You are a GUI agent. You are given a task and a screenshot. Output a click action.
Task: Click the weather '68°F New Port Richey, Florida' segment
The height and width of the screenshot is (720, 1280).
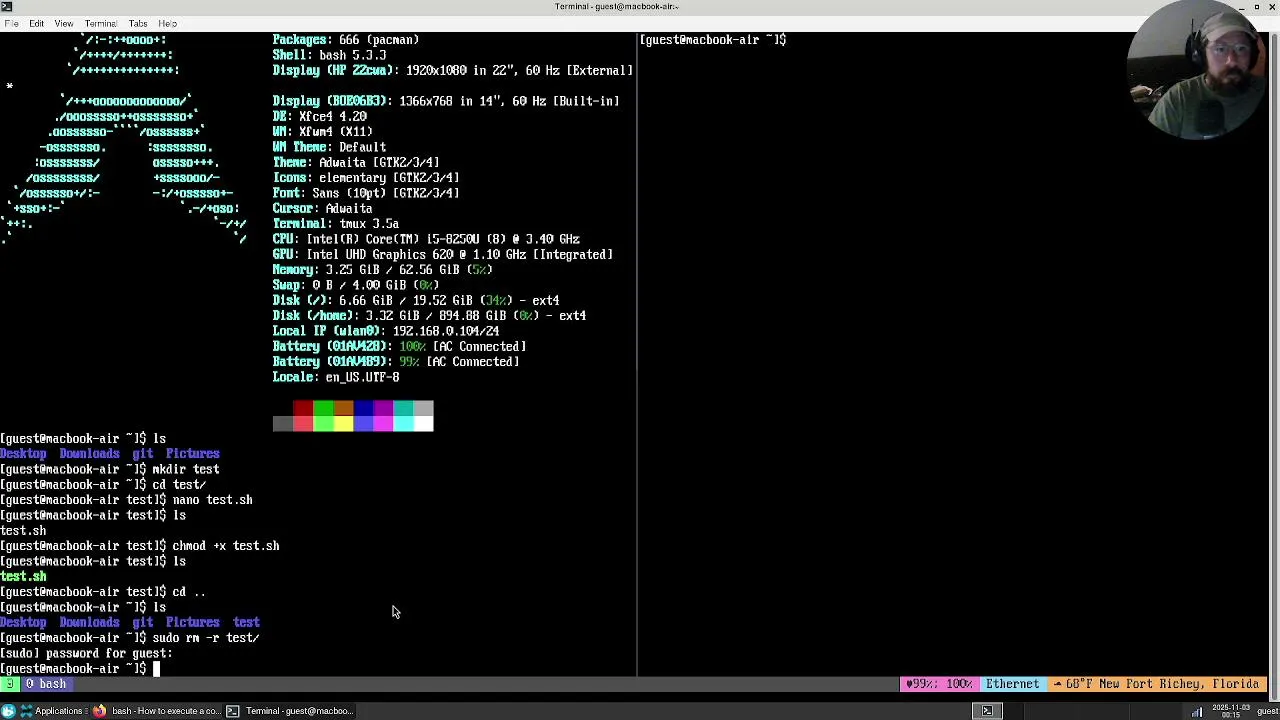[x=1157, y=684]
